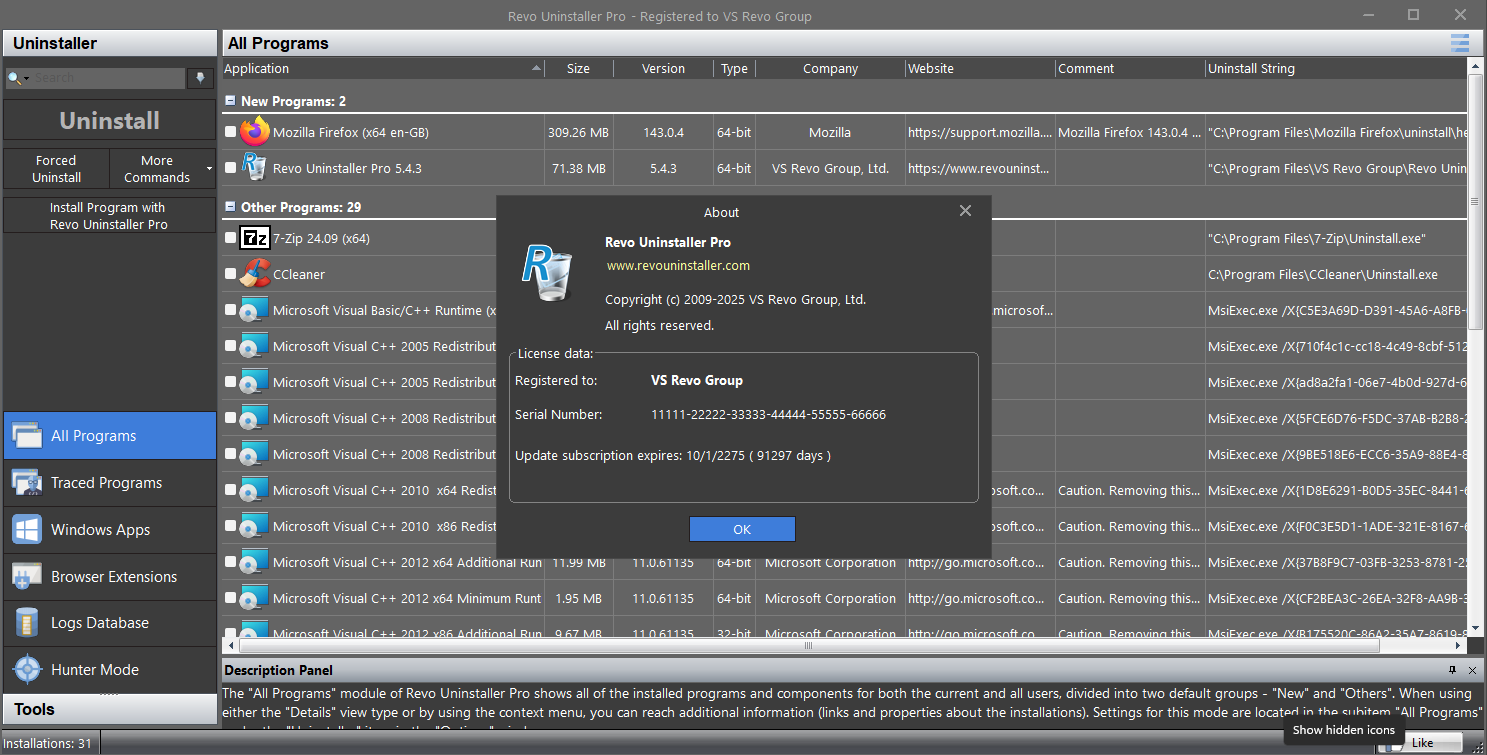Sort by the Size column header
The width and height of the screenshot is (1487, 755).
click(578, 69)
